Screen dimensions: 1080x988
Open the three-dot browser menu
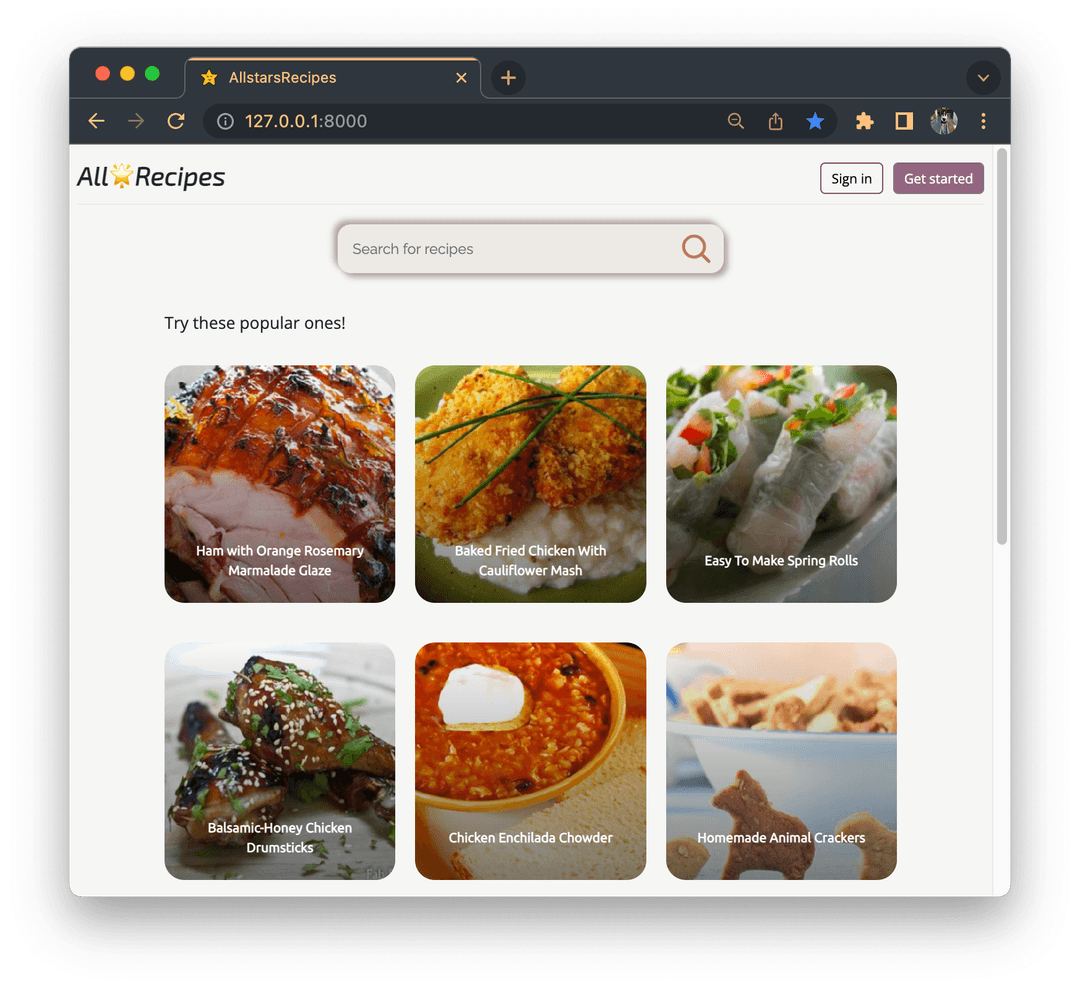tap(984, 121)
